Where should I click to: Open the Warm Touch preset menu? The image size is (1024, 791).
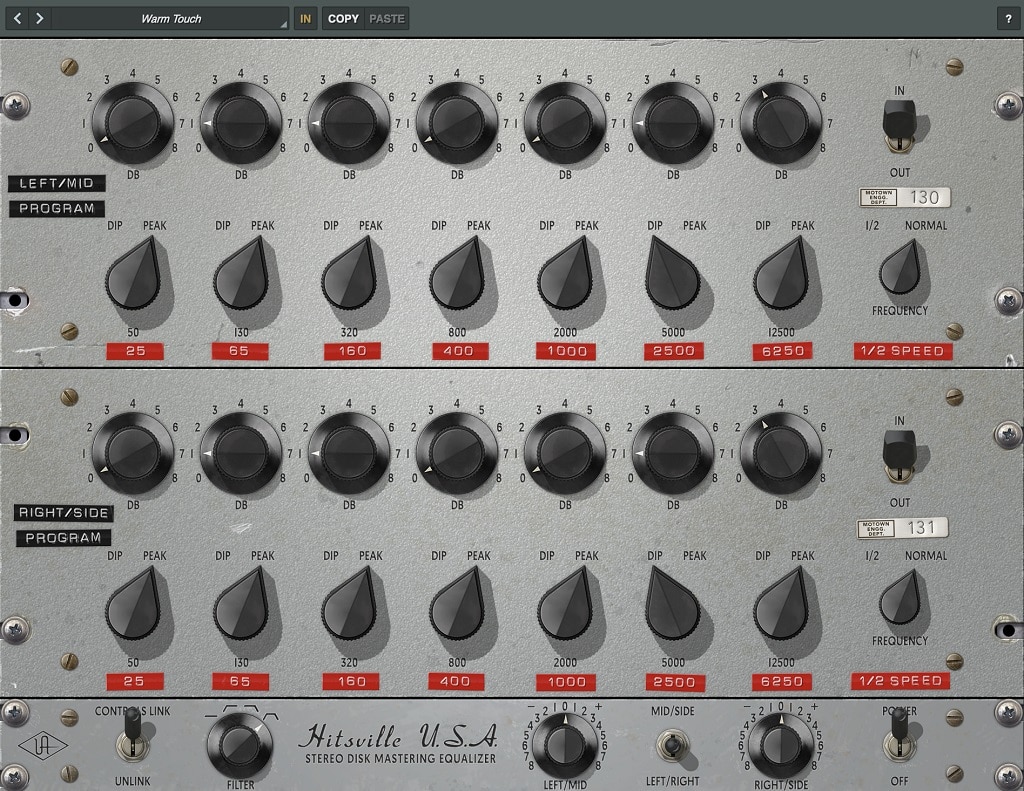(x=170, y=18)
